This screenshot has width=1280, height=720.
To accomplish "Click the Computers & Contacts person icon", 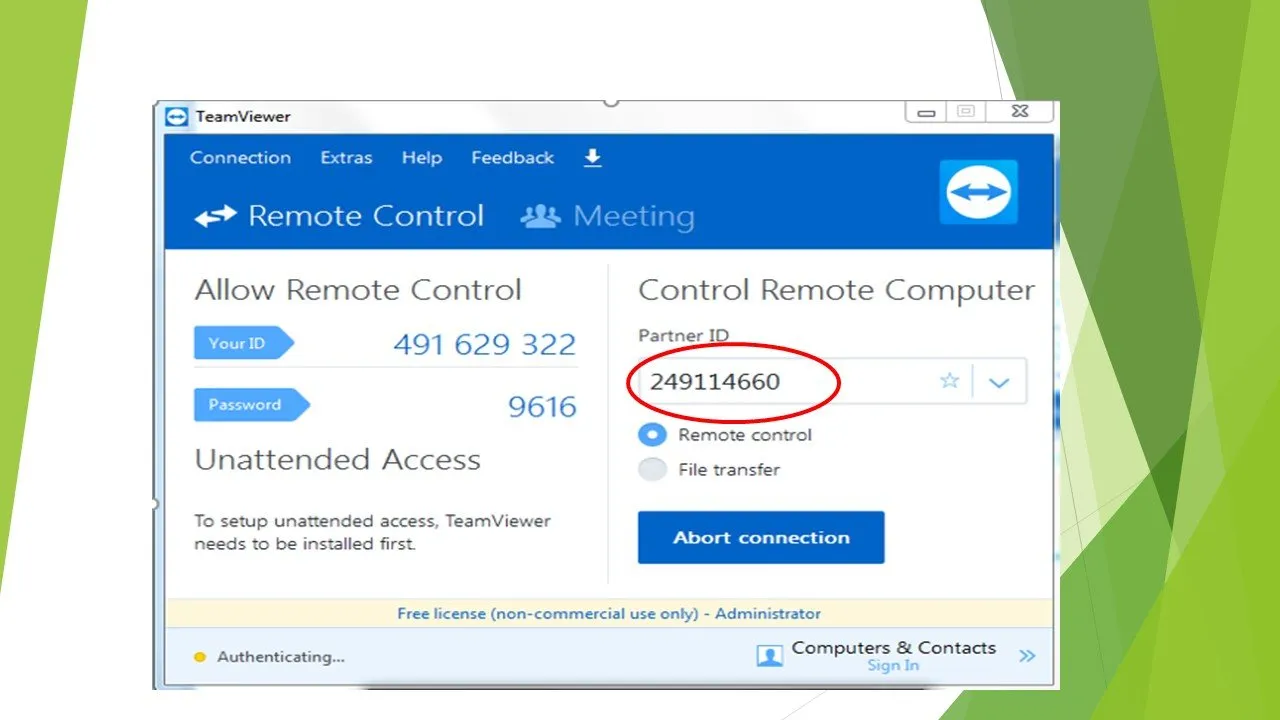I will pos(770,656).
